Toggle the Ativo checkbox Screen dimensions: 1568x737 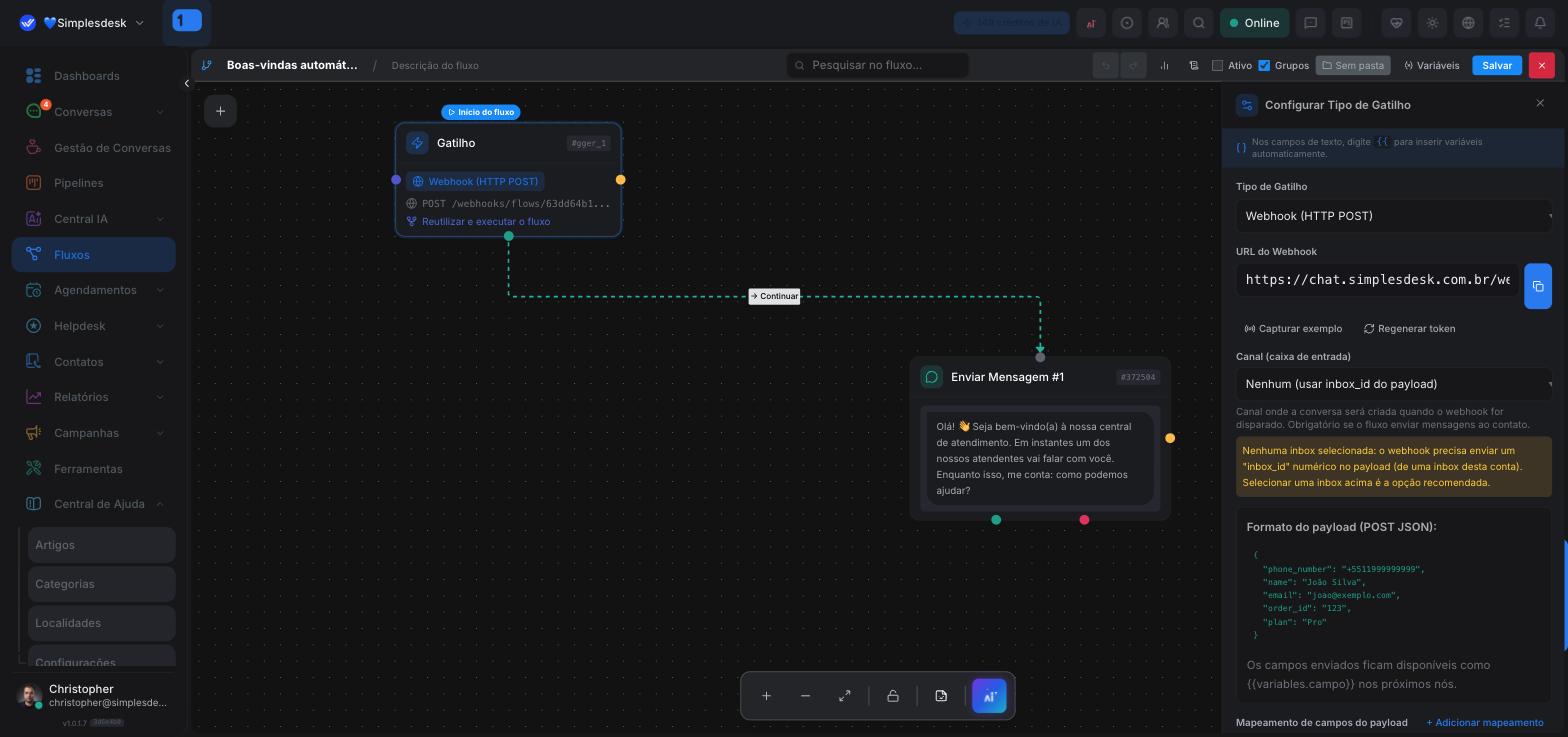tap(1217, 66)
